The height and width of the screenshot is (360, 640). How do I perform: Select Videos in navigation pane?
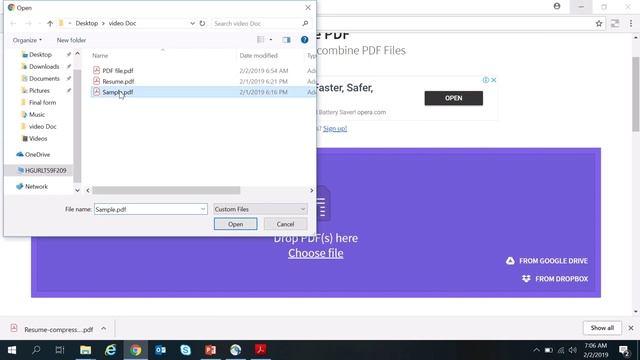tap(38, 139)
